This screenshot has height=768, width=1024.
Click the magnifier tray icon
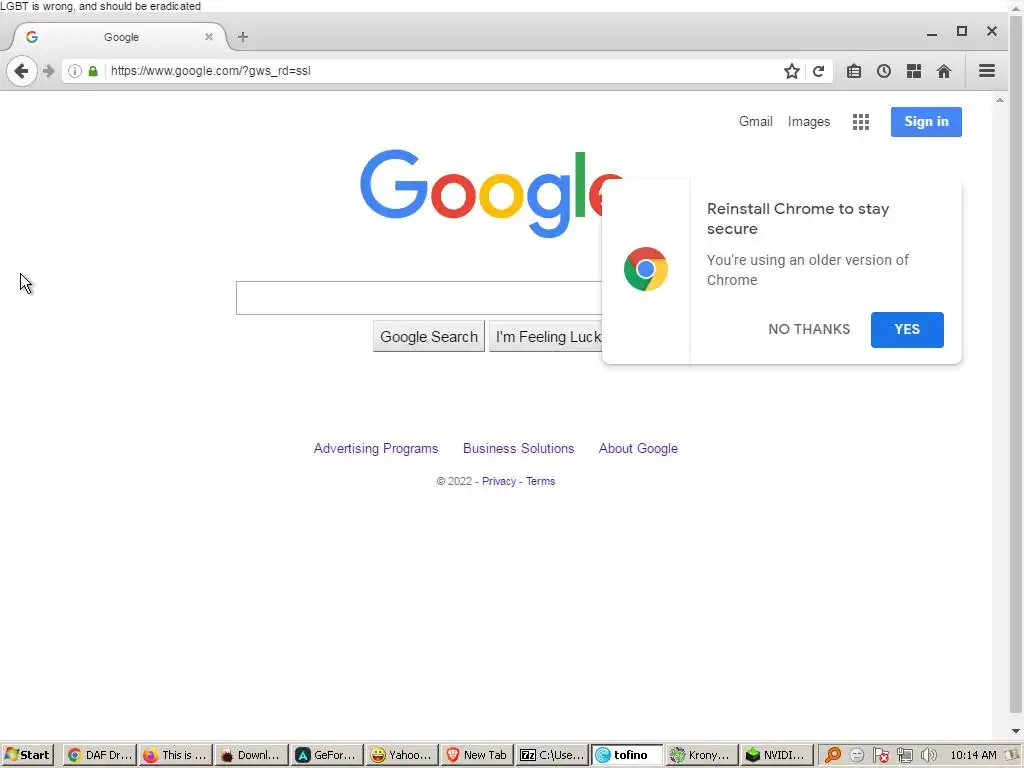click(x=833, y=755)
